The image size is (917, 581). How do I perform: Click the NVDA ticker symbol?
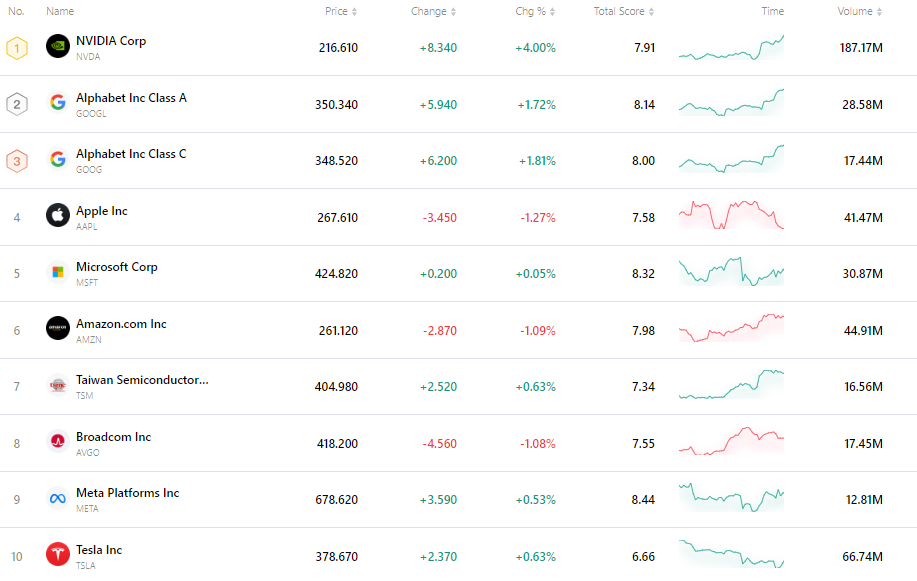pyautogui.click(x=88, y=58)
